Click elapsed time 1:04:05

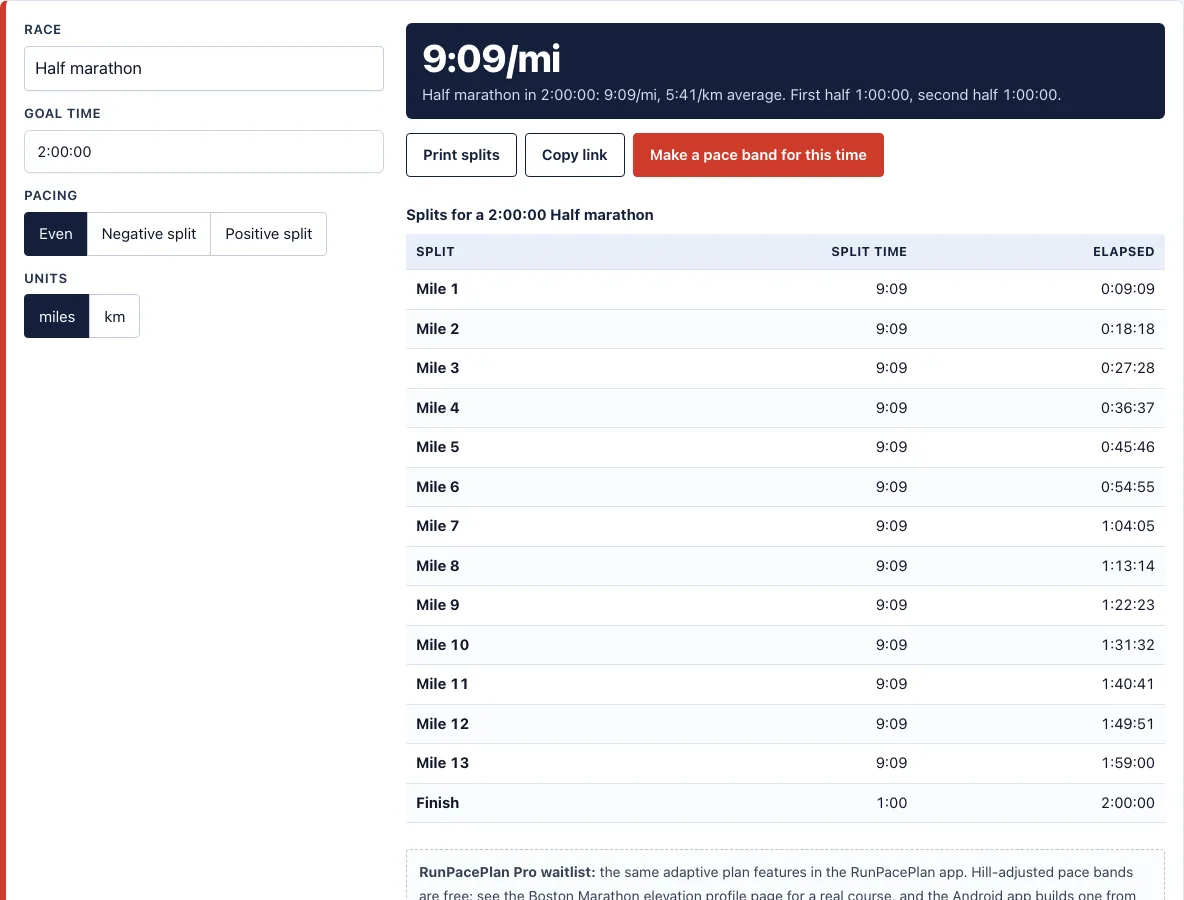click(1127, 526)
